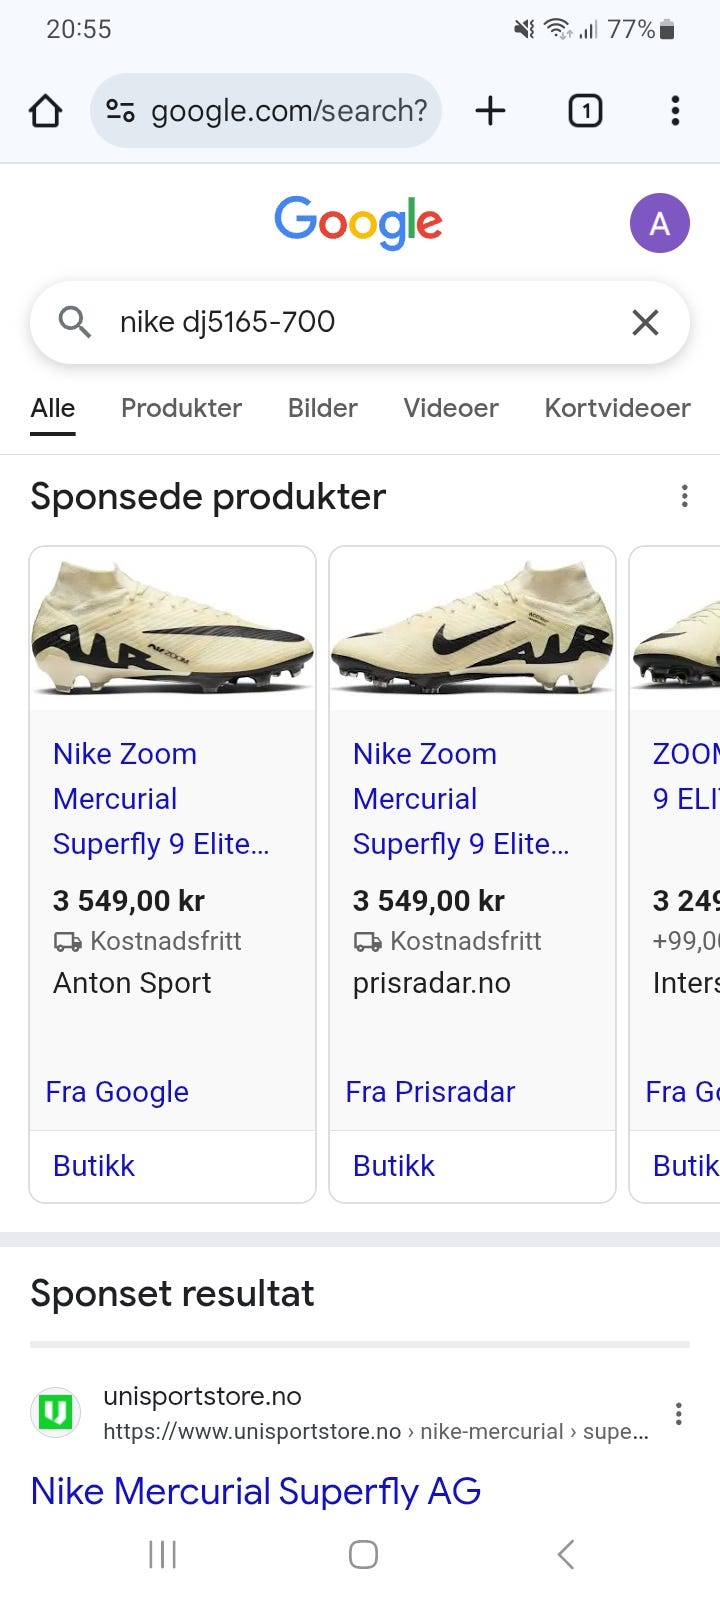Tap the search field with nike dj5165-700
Image resolution: width=720 pixels, height=1600 pixels.
pos(360,322)
